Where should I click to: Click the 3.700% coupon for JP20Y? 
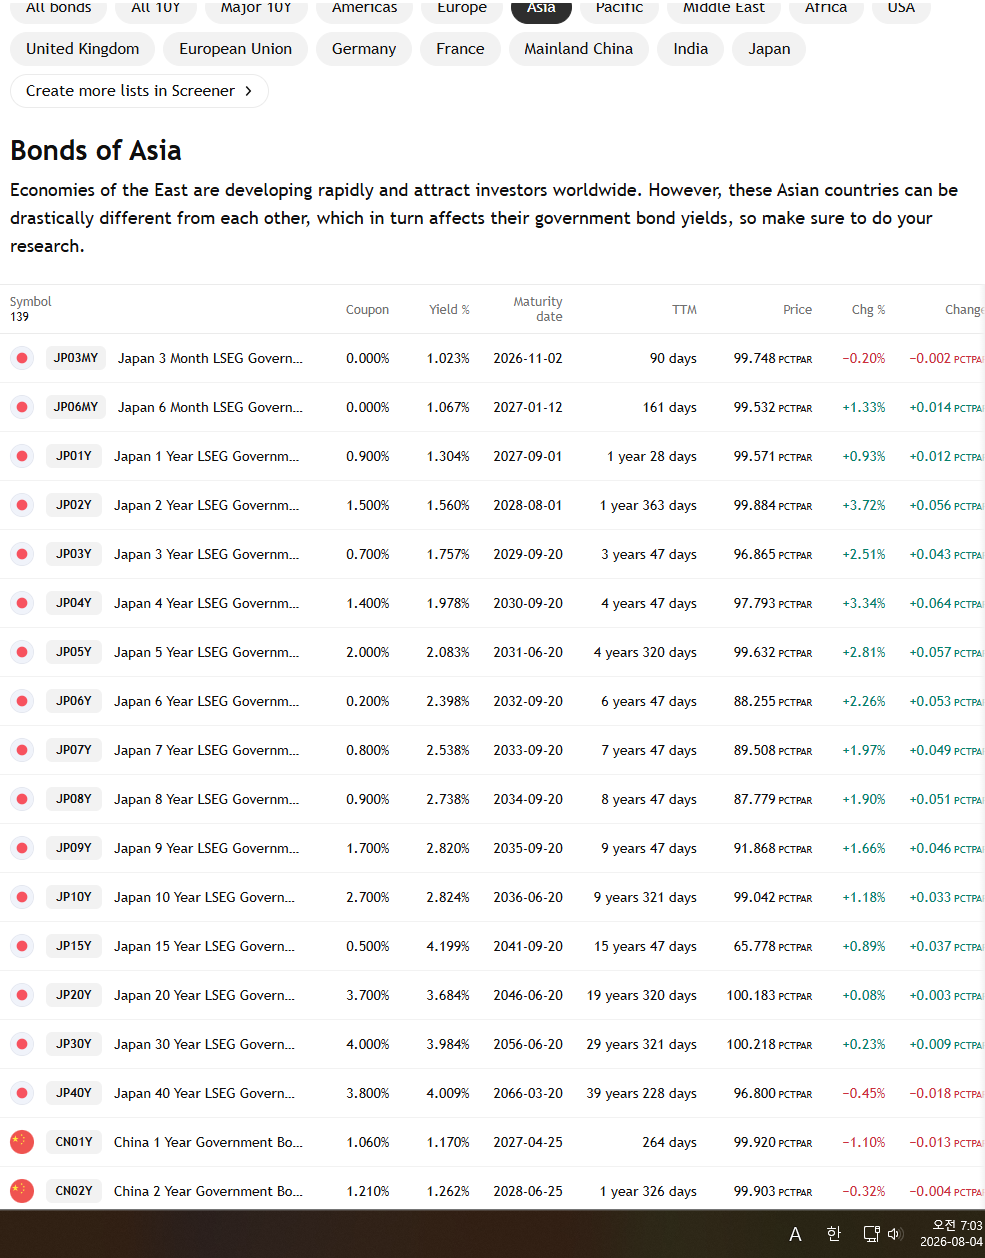(x=368, y=995)
